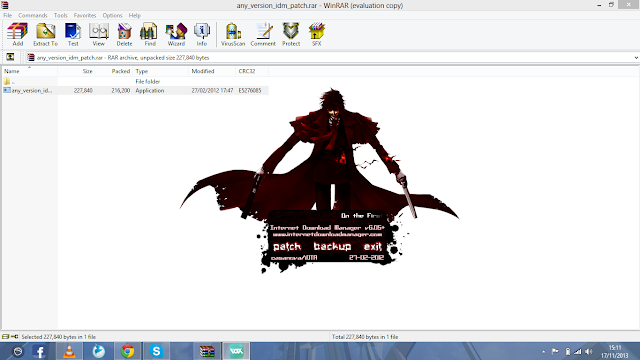
Task: Select any_version_id... application file
Action: (x=28, y=91)
